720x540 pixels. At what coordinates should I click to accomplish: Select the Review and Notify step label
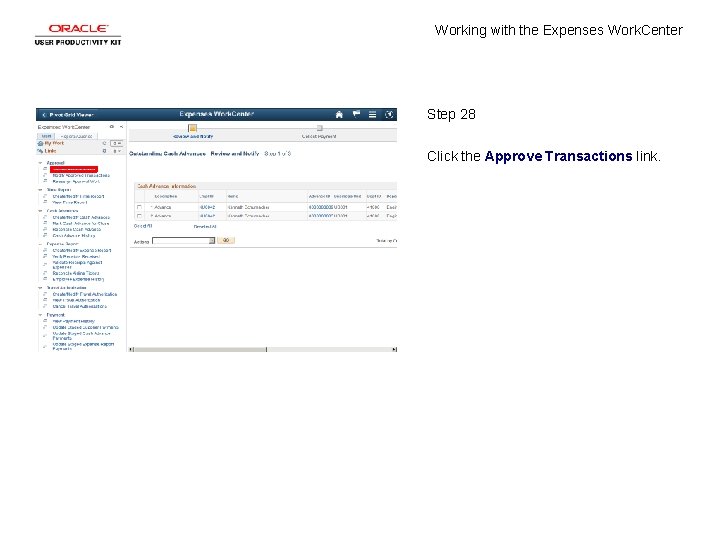(x=193, y=136)
